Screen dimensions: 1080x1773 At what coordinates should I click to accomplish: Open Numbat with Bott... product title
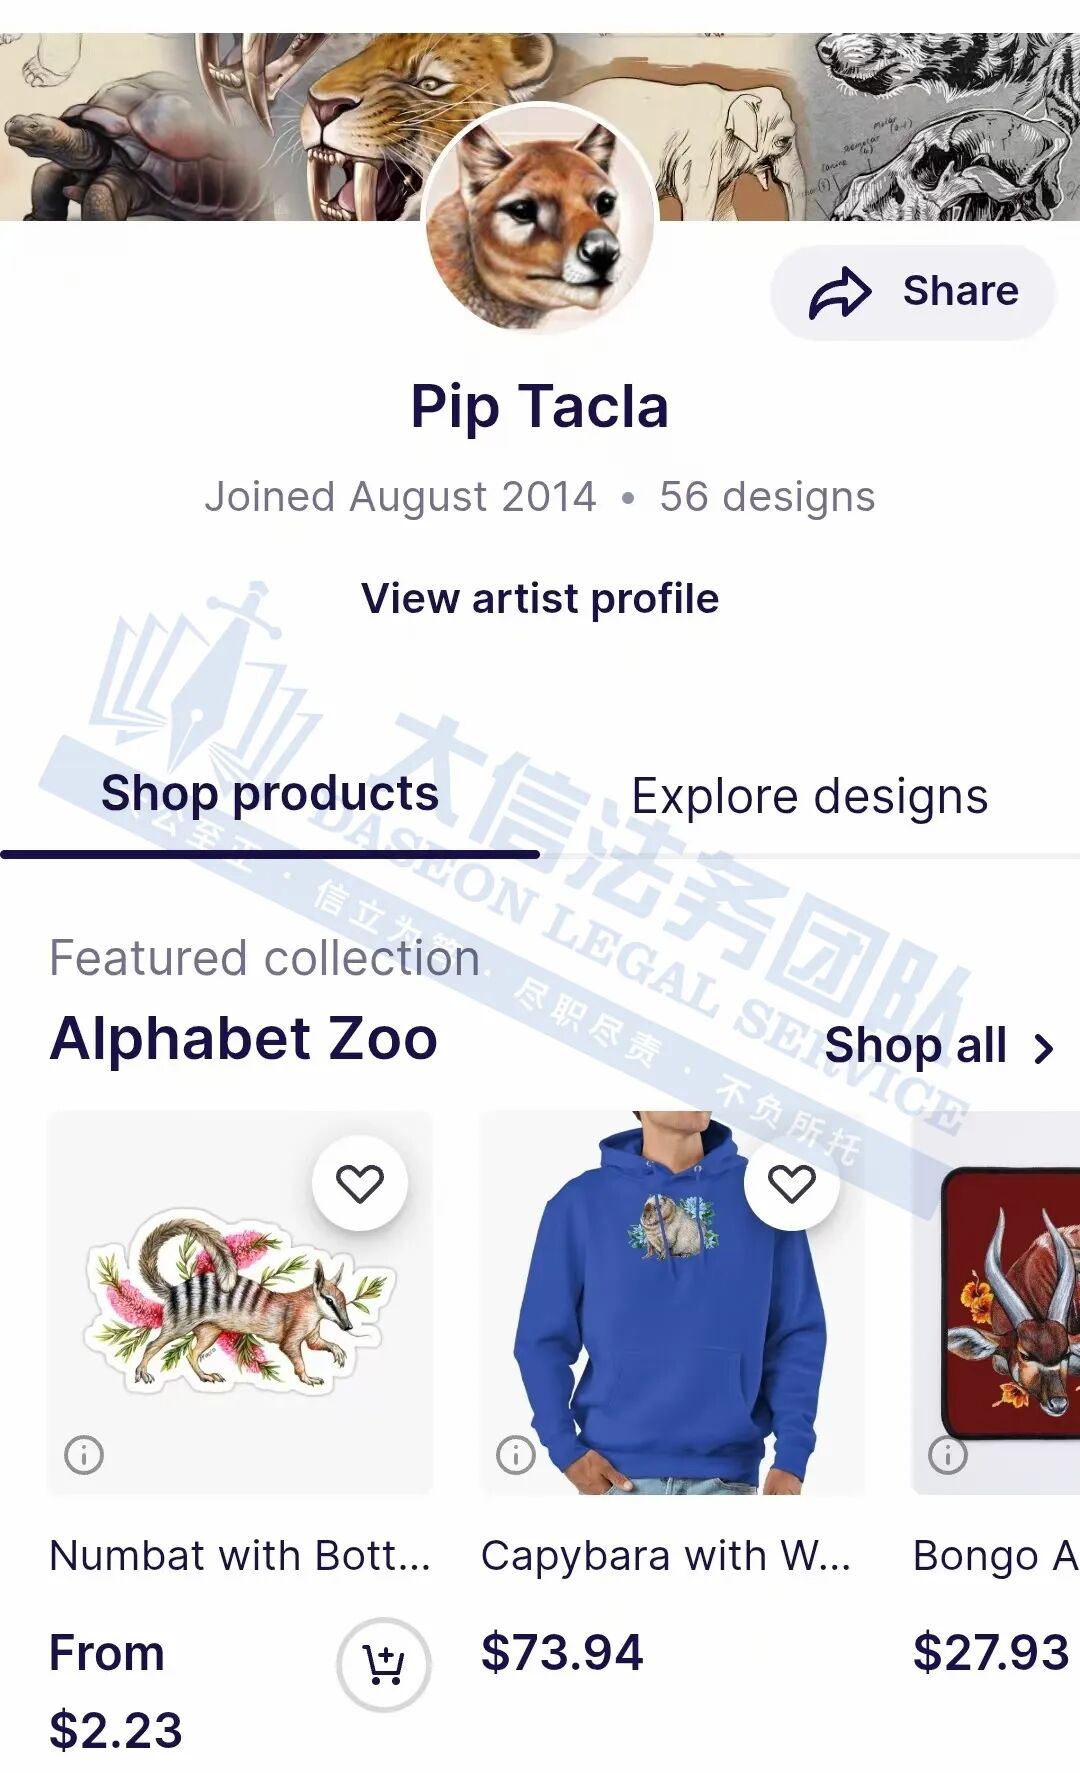coord(240,1556)
